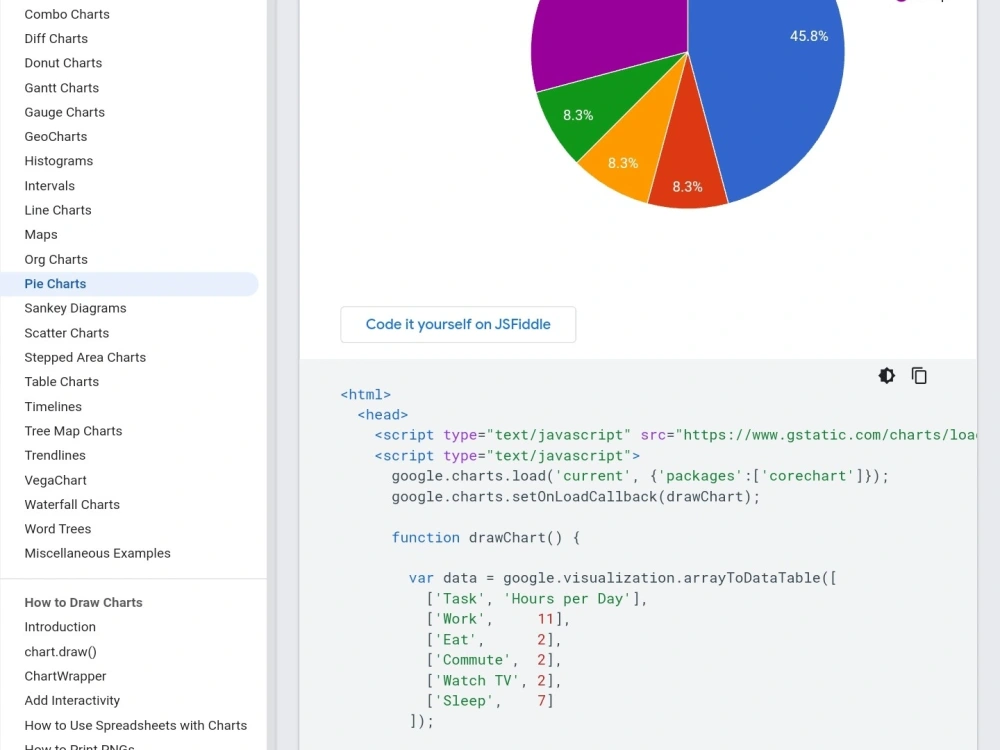Image resolution: width=1000 pixels, height=750 pixels.
Task: Select VegaChart in sidebar
Action: (x=55, y=480)
